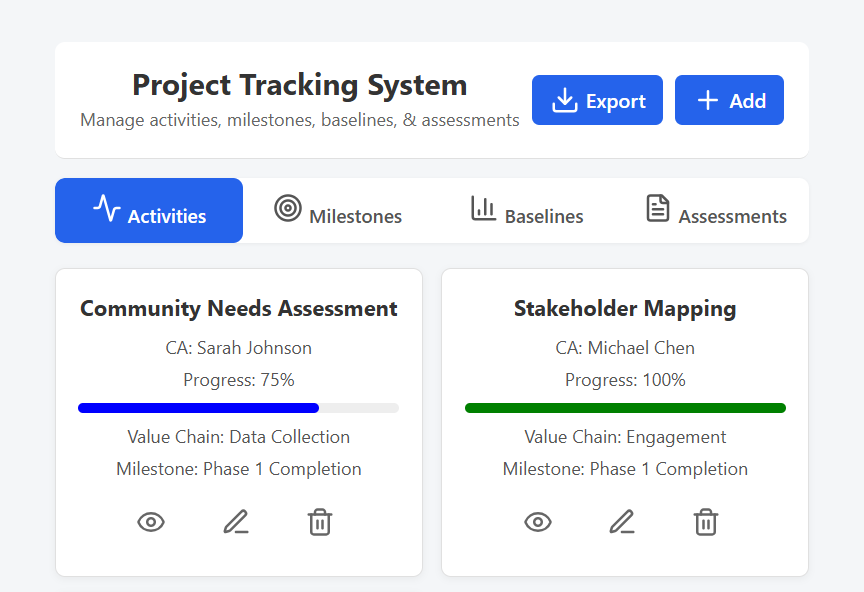Open the Assessments tab
Screen dimensions: 864x592
click(x=714, y=210)
